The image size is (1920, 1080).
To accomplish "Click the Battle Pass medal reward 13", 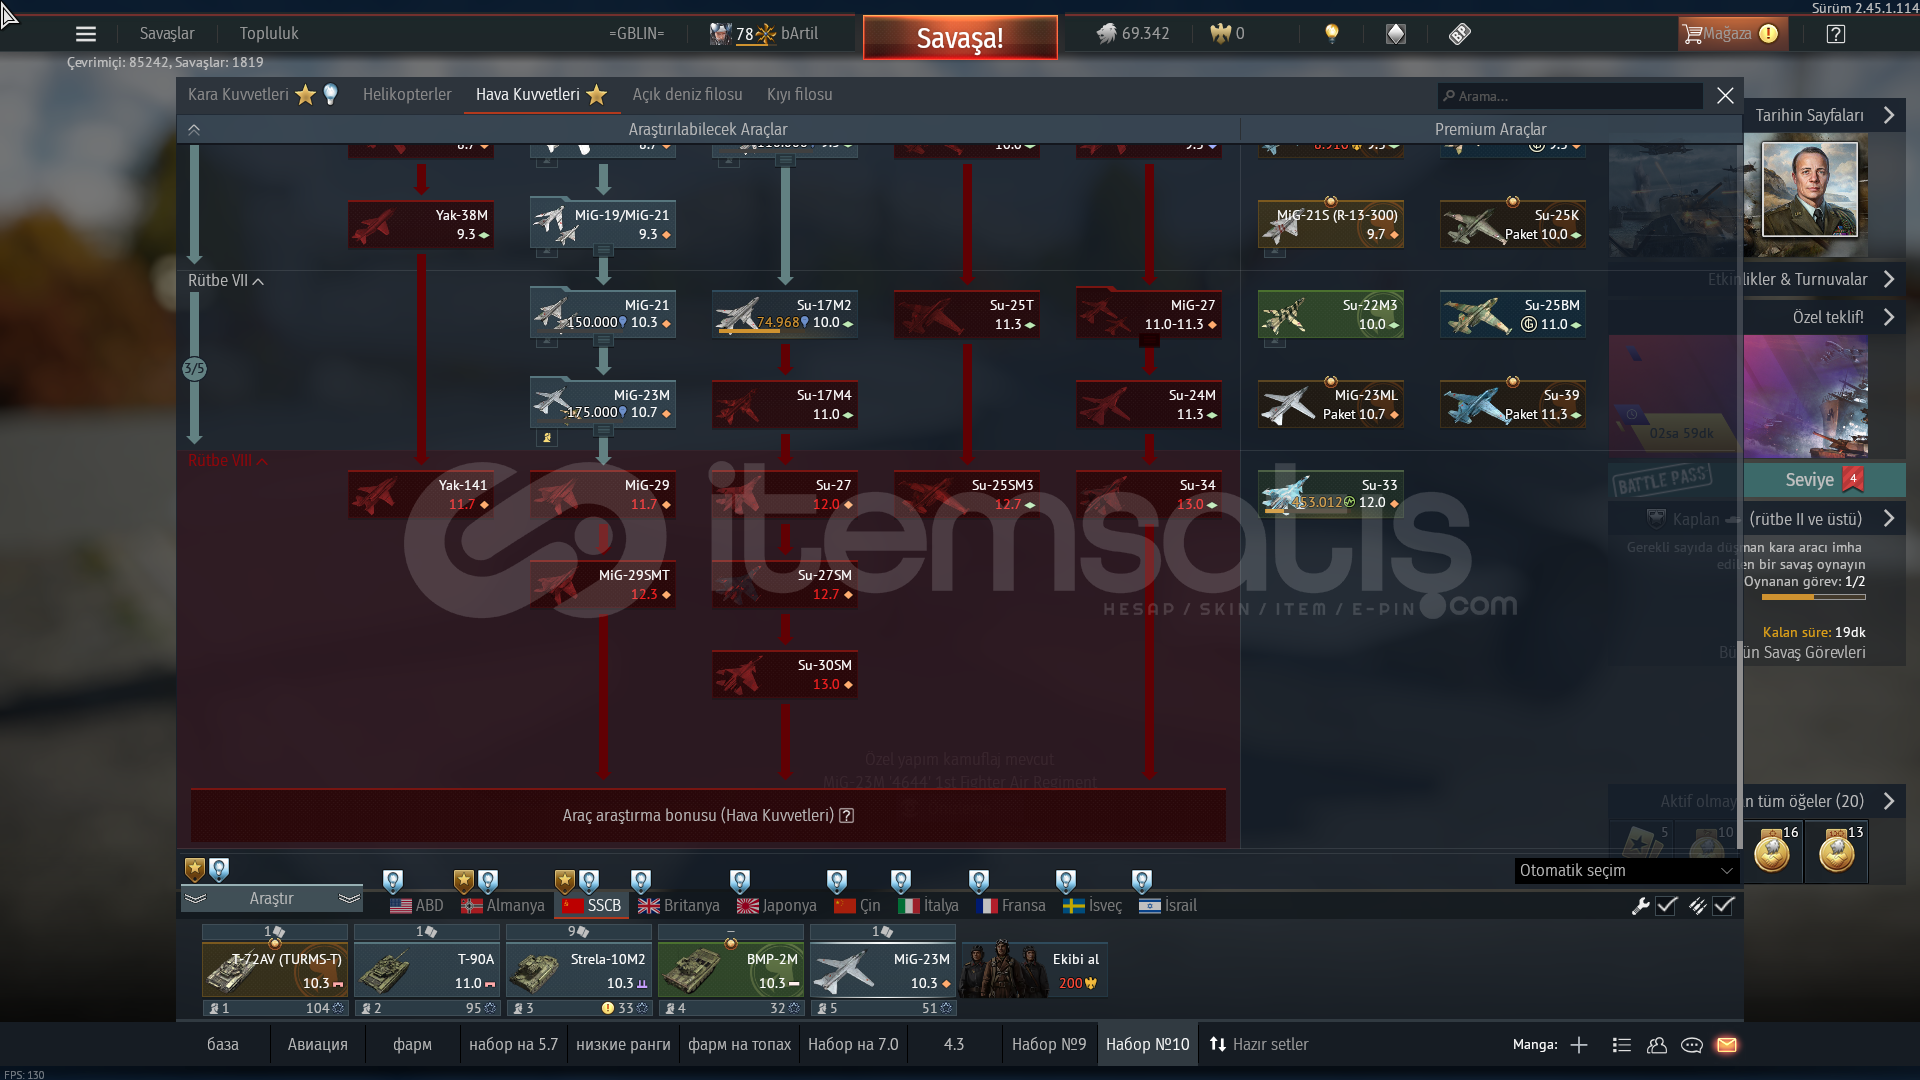I will (x=1837, y=851).
